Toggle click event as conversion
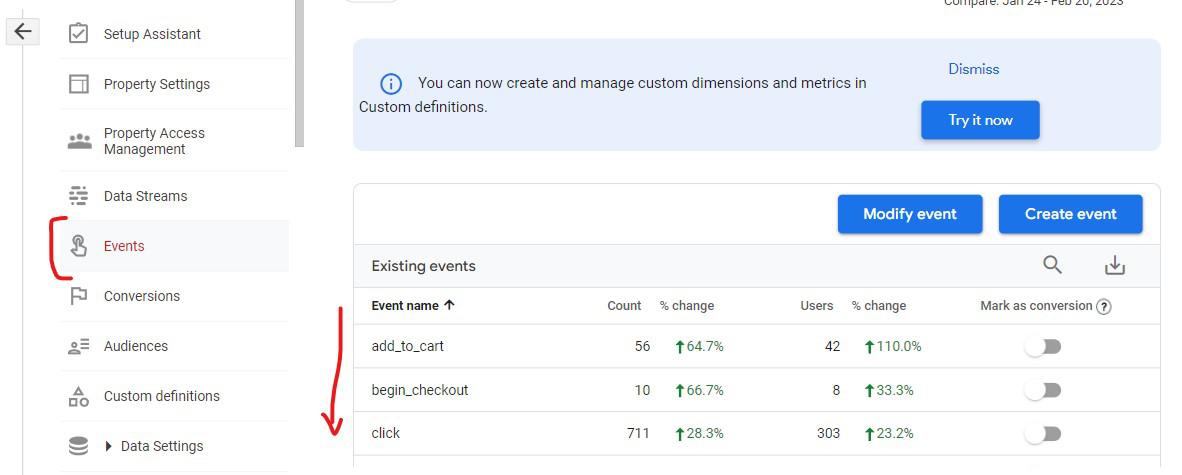1182x475 pixels. pos(1042,433)
